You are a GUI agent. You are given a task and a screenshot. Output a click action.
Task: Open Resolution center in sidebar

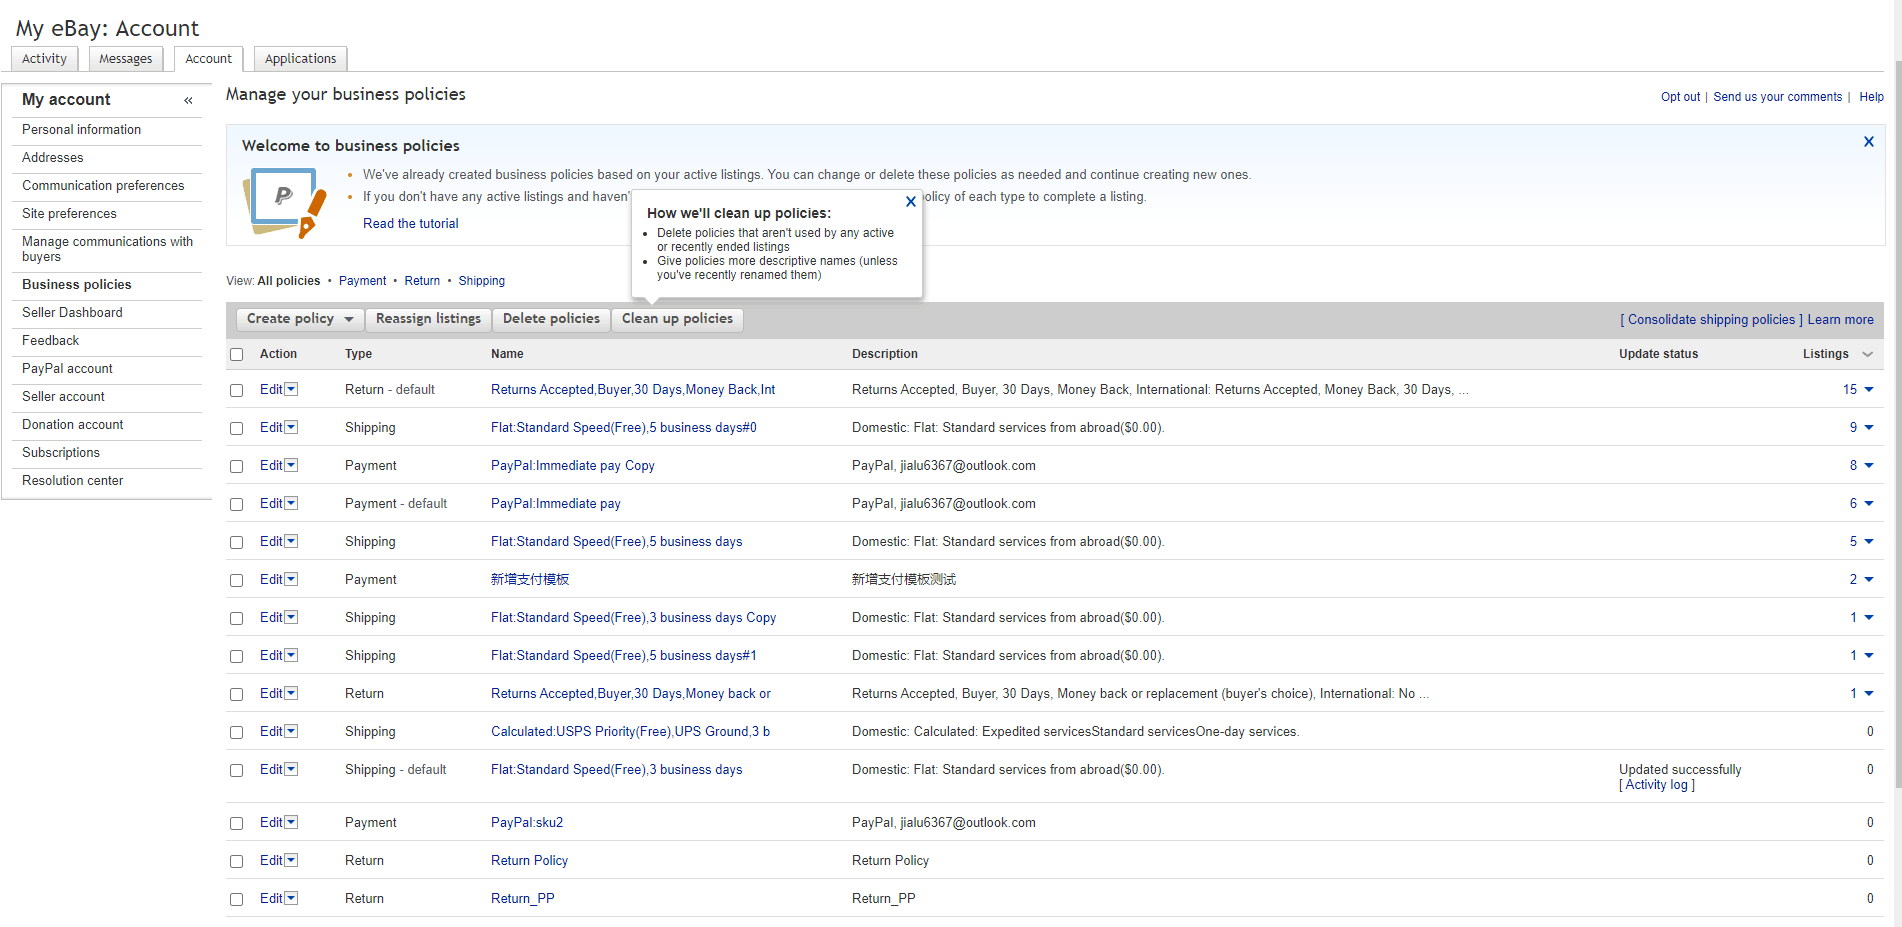[x=72, y=481]
